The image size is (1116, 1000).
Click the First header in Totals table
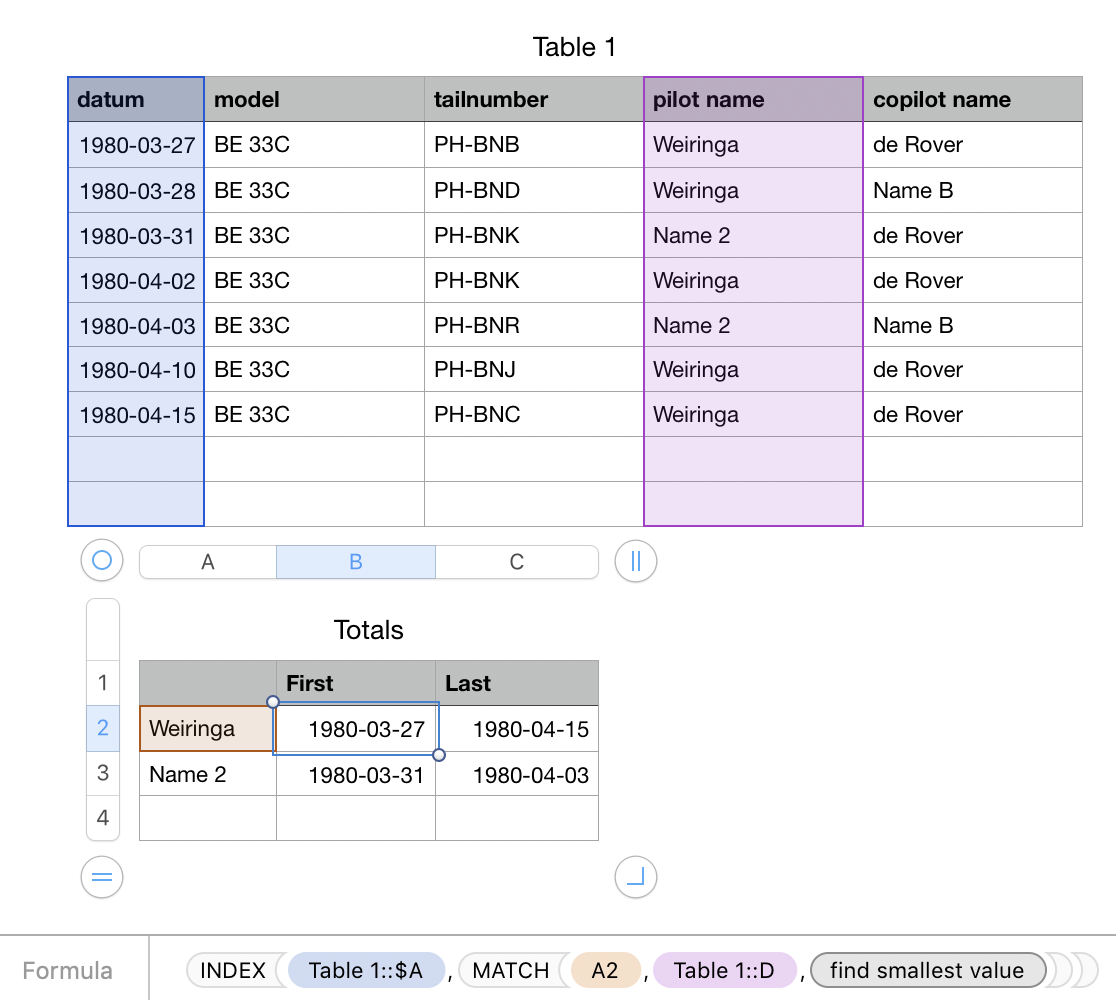click(x=309, y=683)
